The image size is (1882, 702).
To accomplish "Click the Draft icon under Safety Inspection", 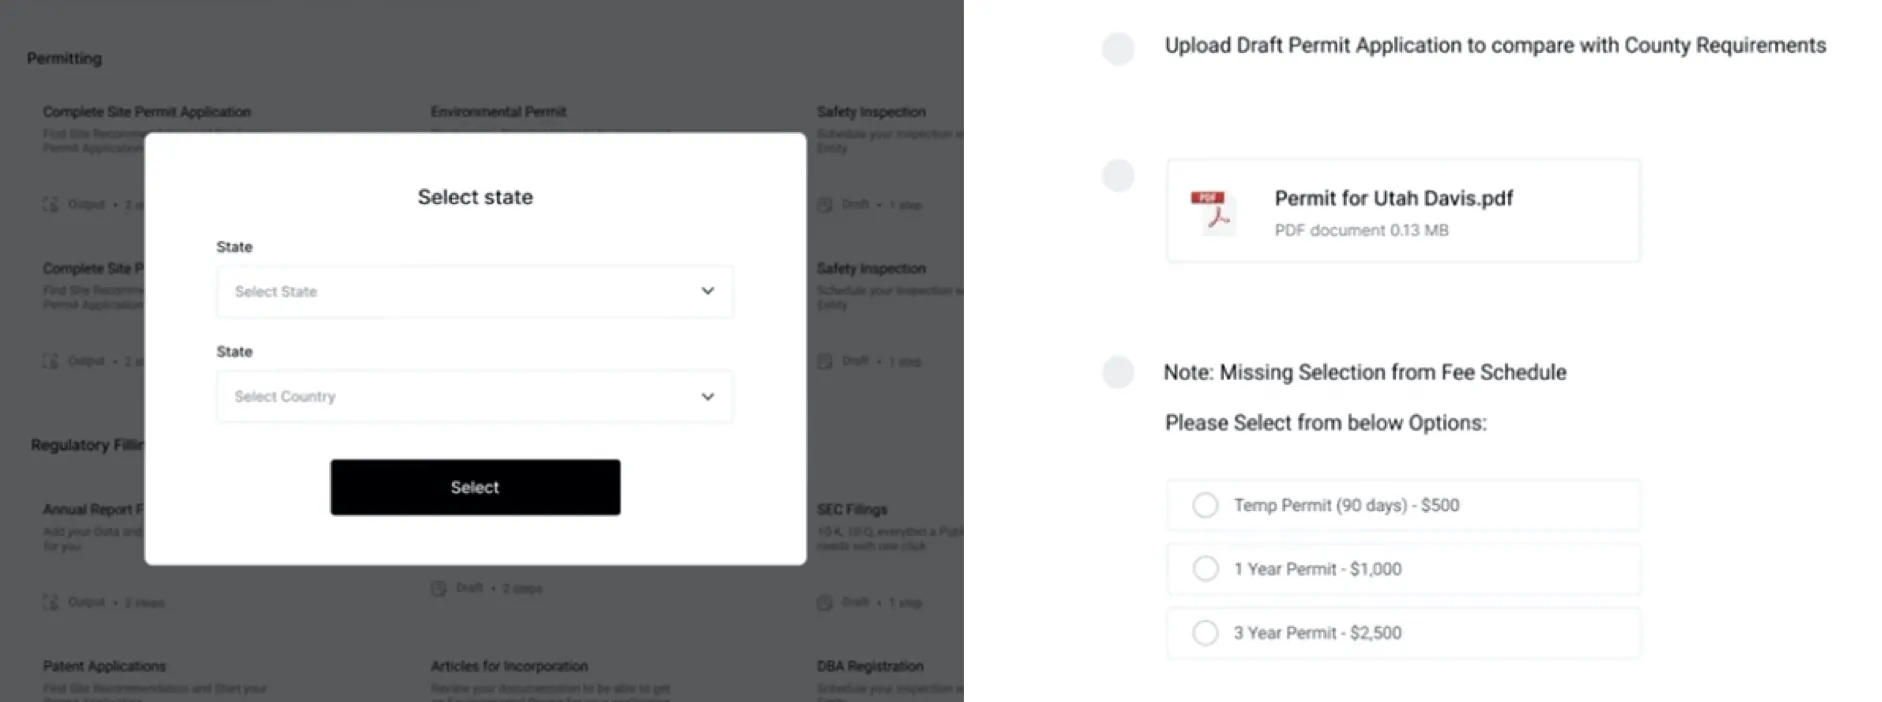I will tap(825, 205).
